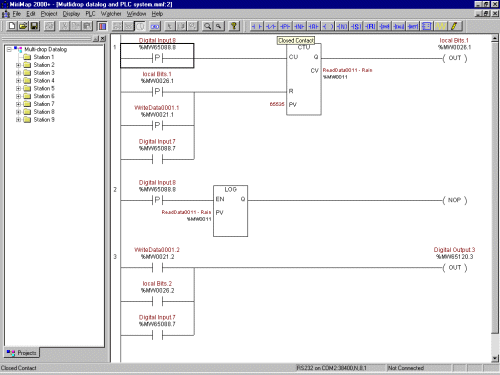Click the local Bits.1 OUT coil

point(455,58)
